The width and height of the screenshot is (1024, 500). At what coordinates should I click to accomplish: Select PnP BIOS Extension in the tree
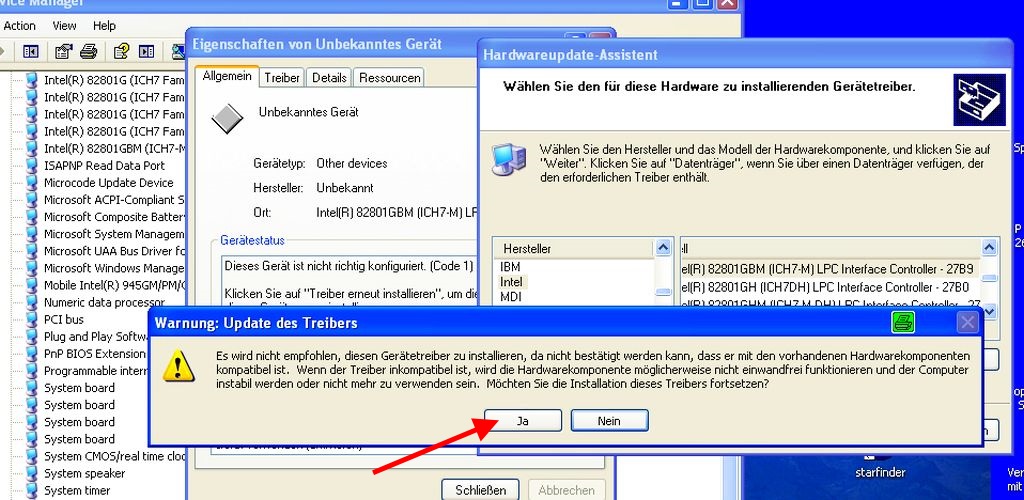(95, 353)
